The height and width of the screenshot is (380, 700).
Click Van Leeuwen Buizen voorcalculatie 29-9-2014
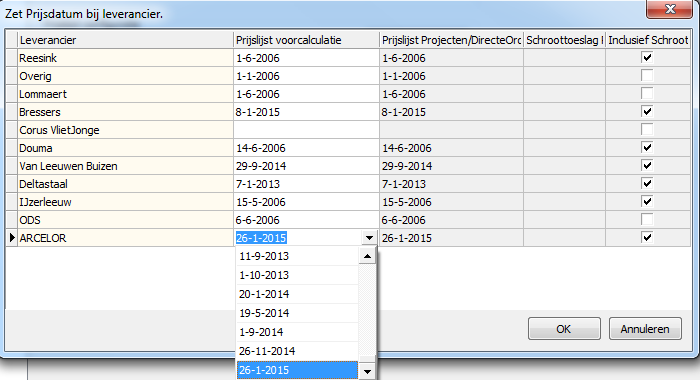pos(306,166)
